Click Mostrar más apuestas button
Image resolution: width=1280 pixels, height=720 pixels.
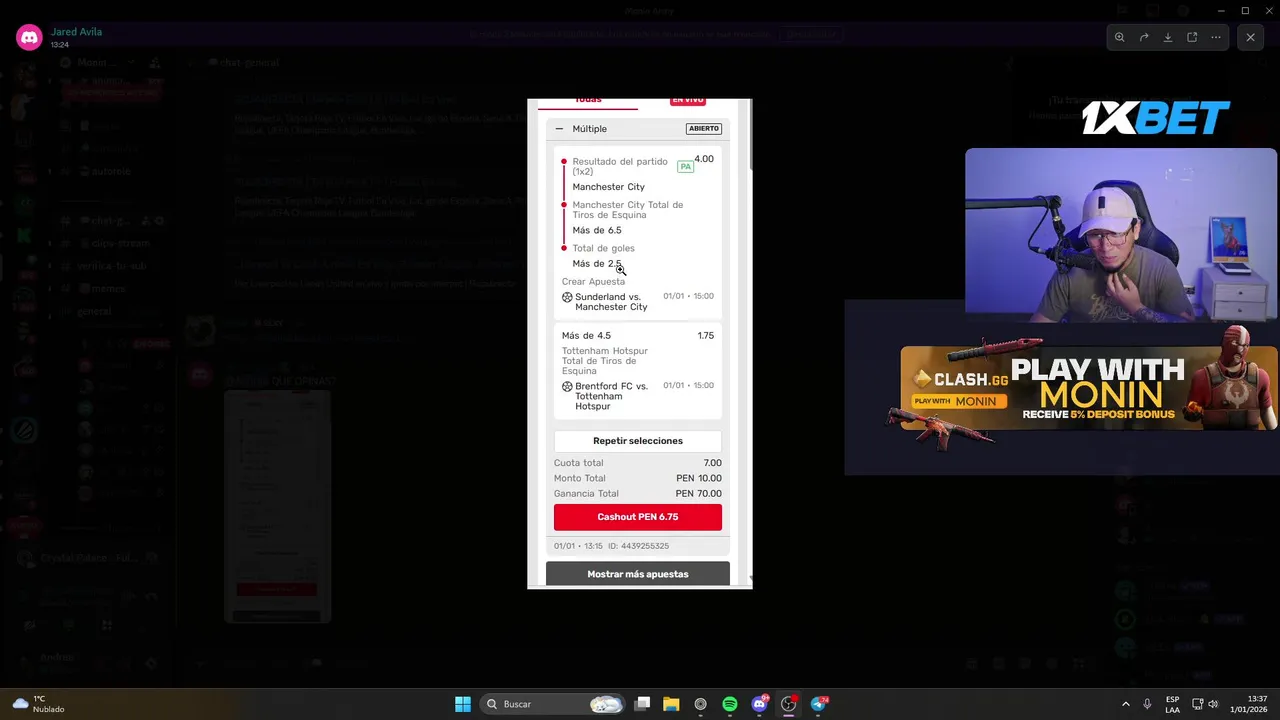[x=638, y=574]
